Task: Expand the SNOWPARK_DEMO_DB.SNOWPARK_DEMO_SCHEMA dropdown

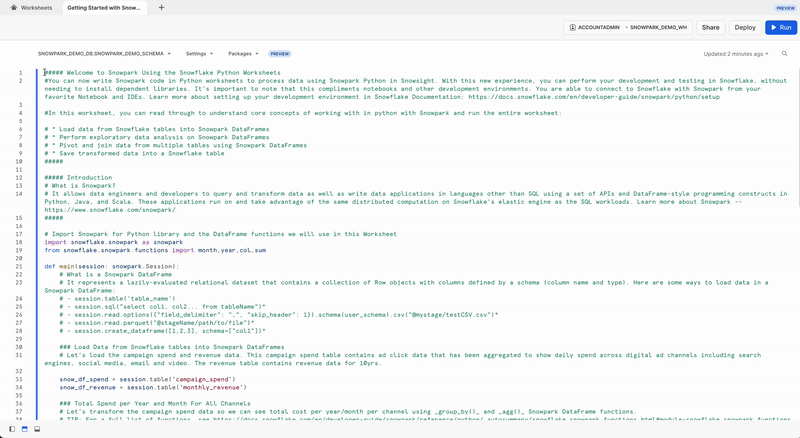Action: click(105, 54)
